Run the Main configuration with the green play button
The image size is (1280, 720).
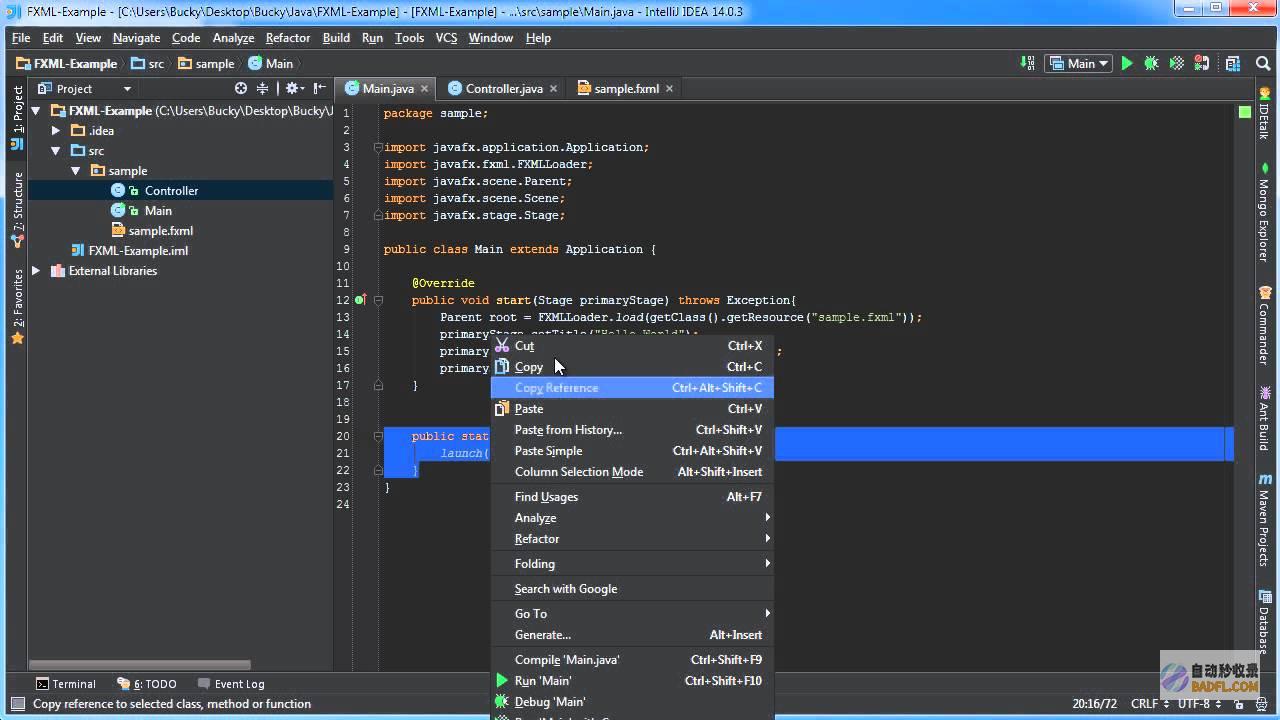tap(1127, 63)
